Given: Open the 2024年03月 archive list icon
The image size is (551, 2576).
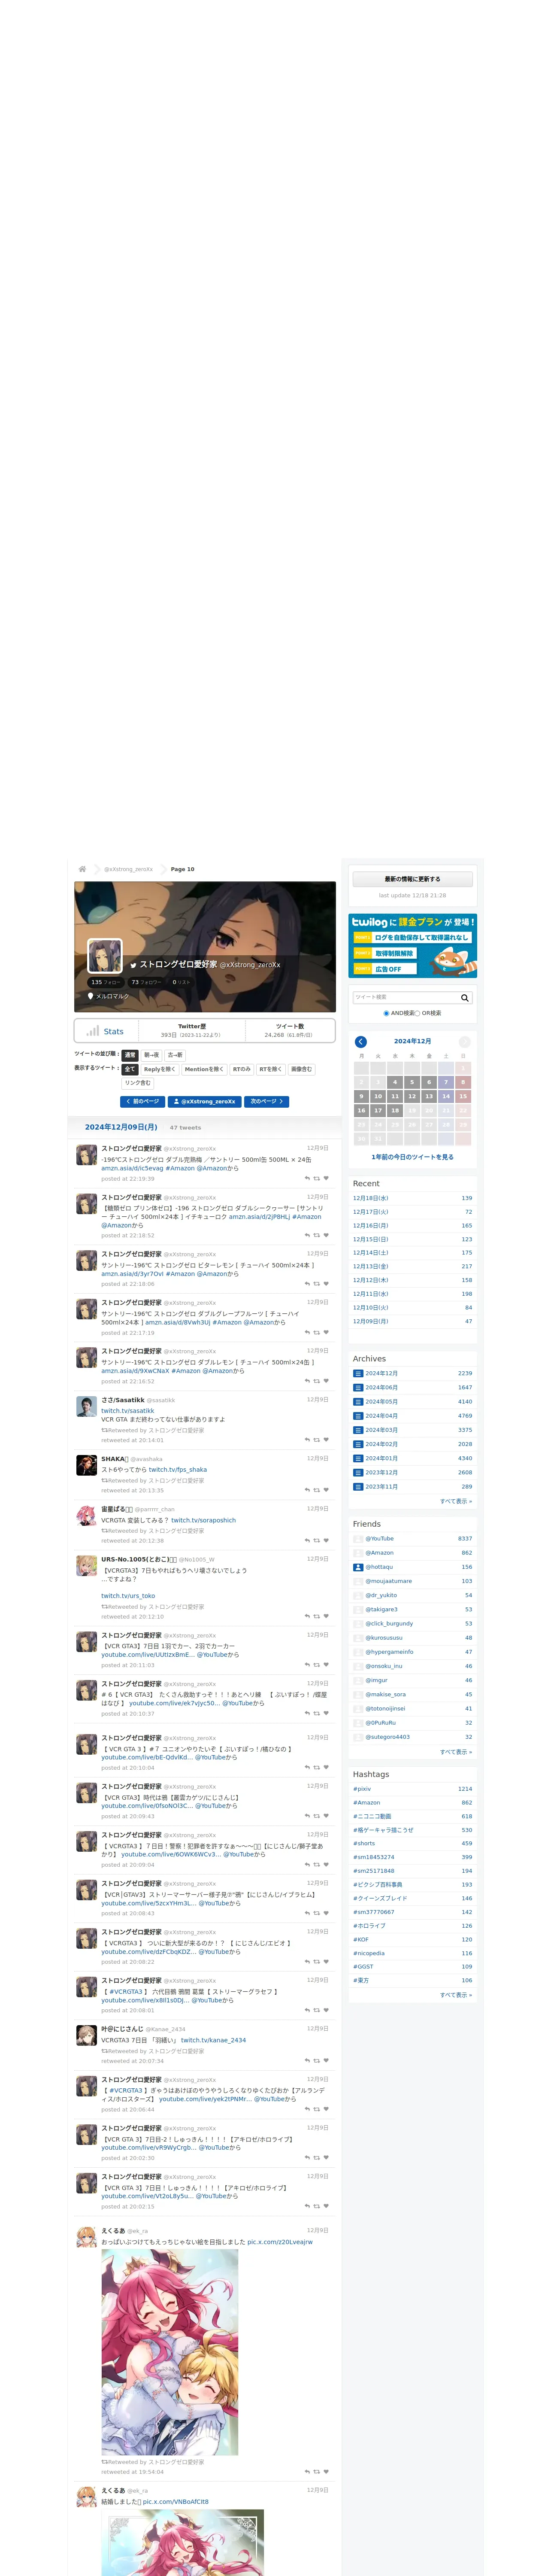Looking at the screenshot, I should 358,1430.
